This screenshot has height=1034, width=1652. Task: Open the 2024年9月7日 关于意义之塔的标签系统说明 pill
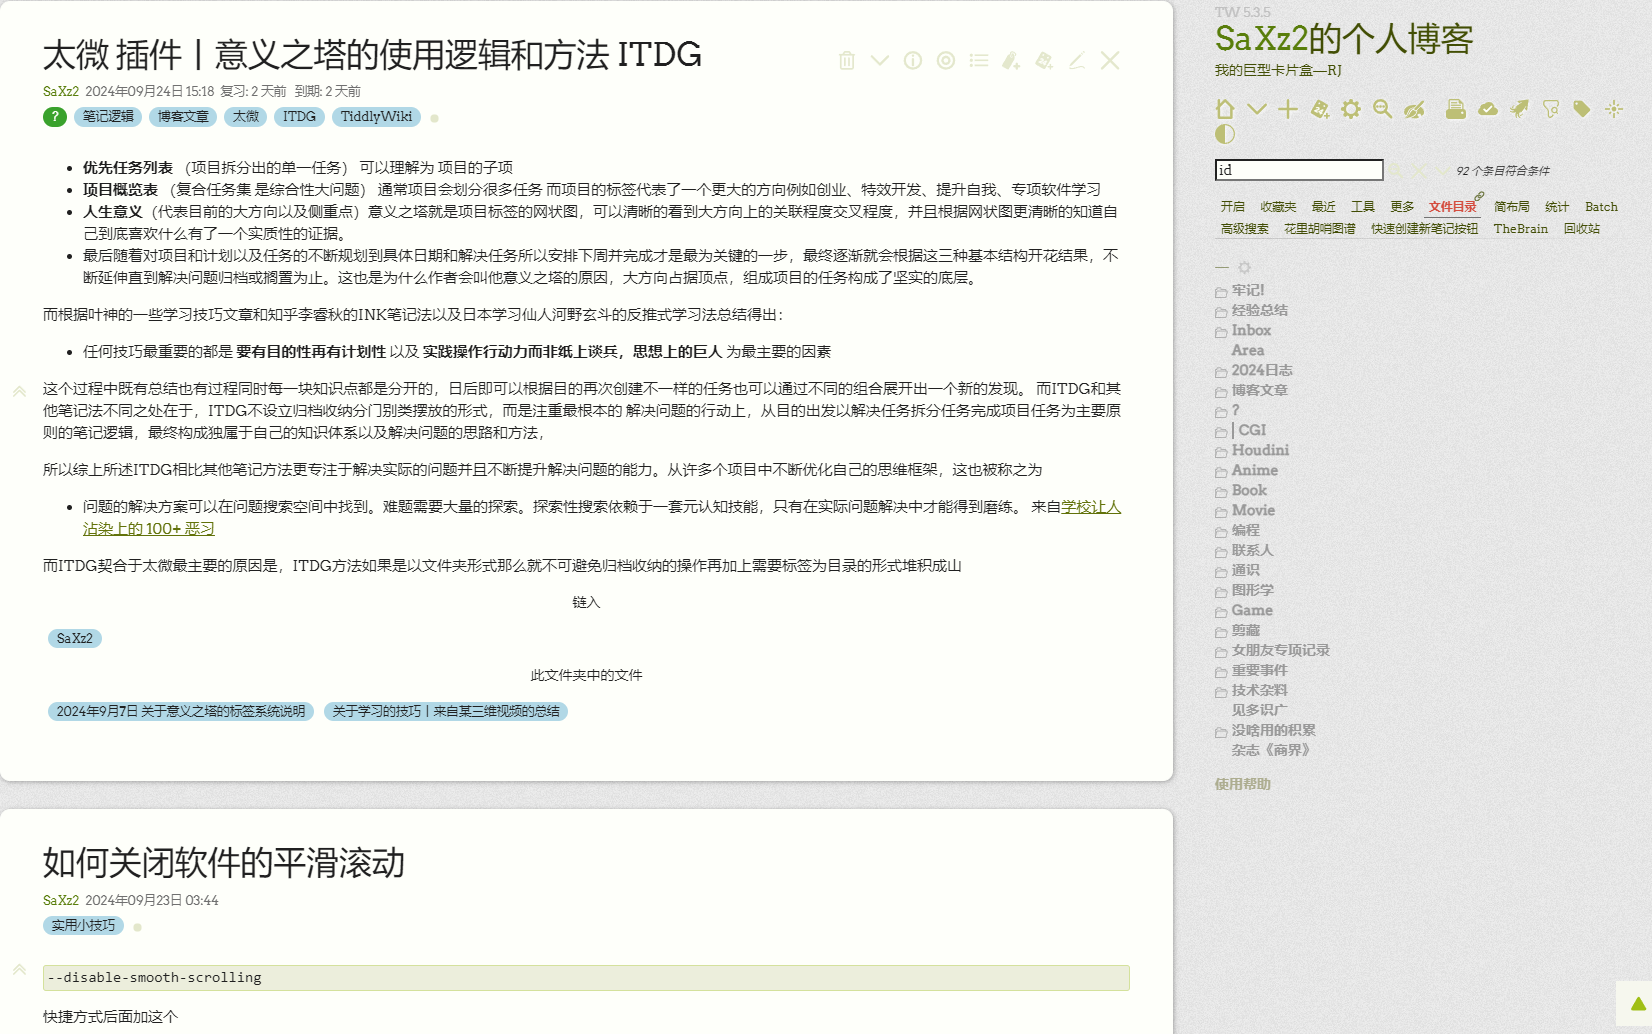[181, 711]
